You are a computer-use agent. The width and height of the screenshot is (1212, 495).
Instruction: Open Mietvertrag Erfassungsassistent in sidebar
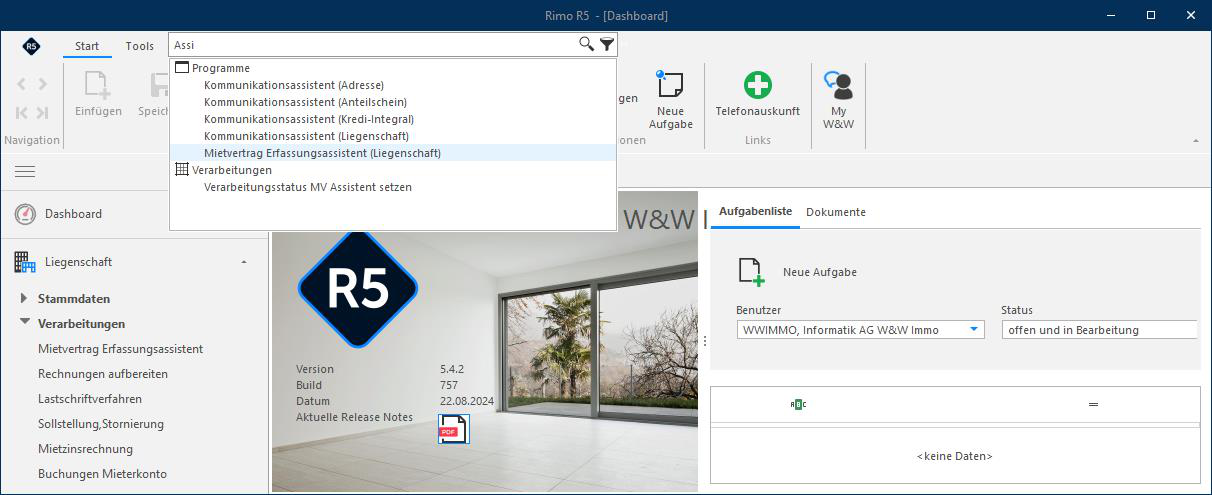tap(121, 349)
